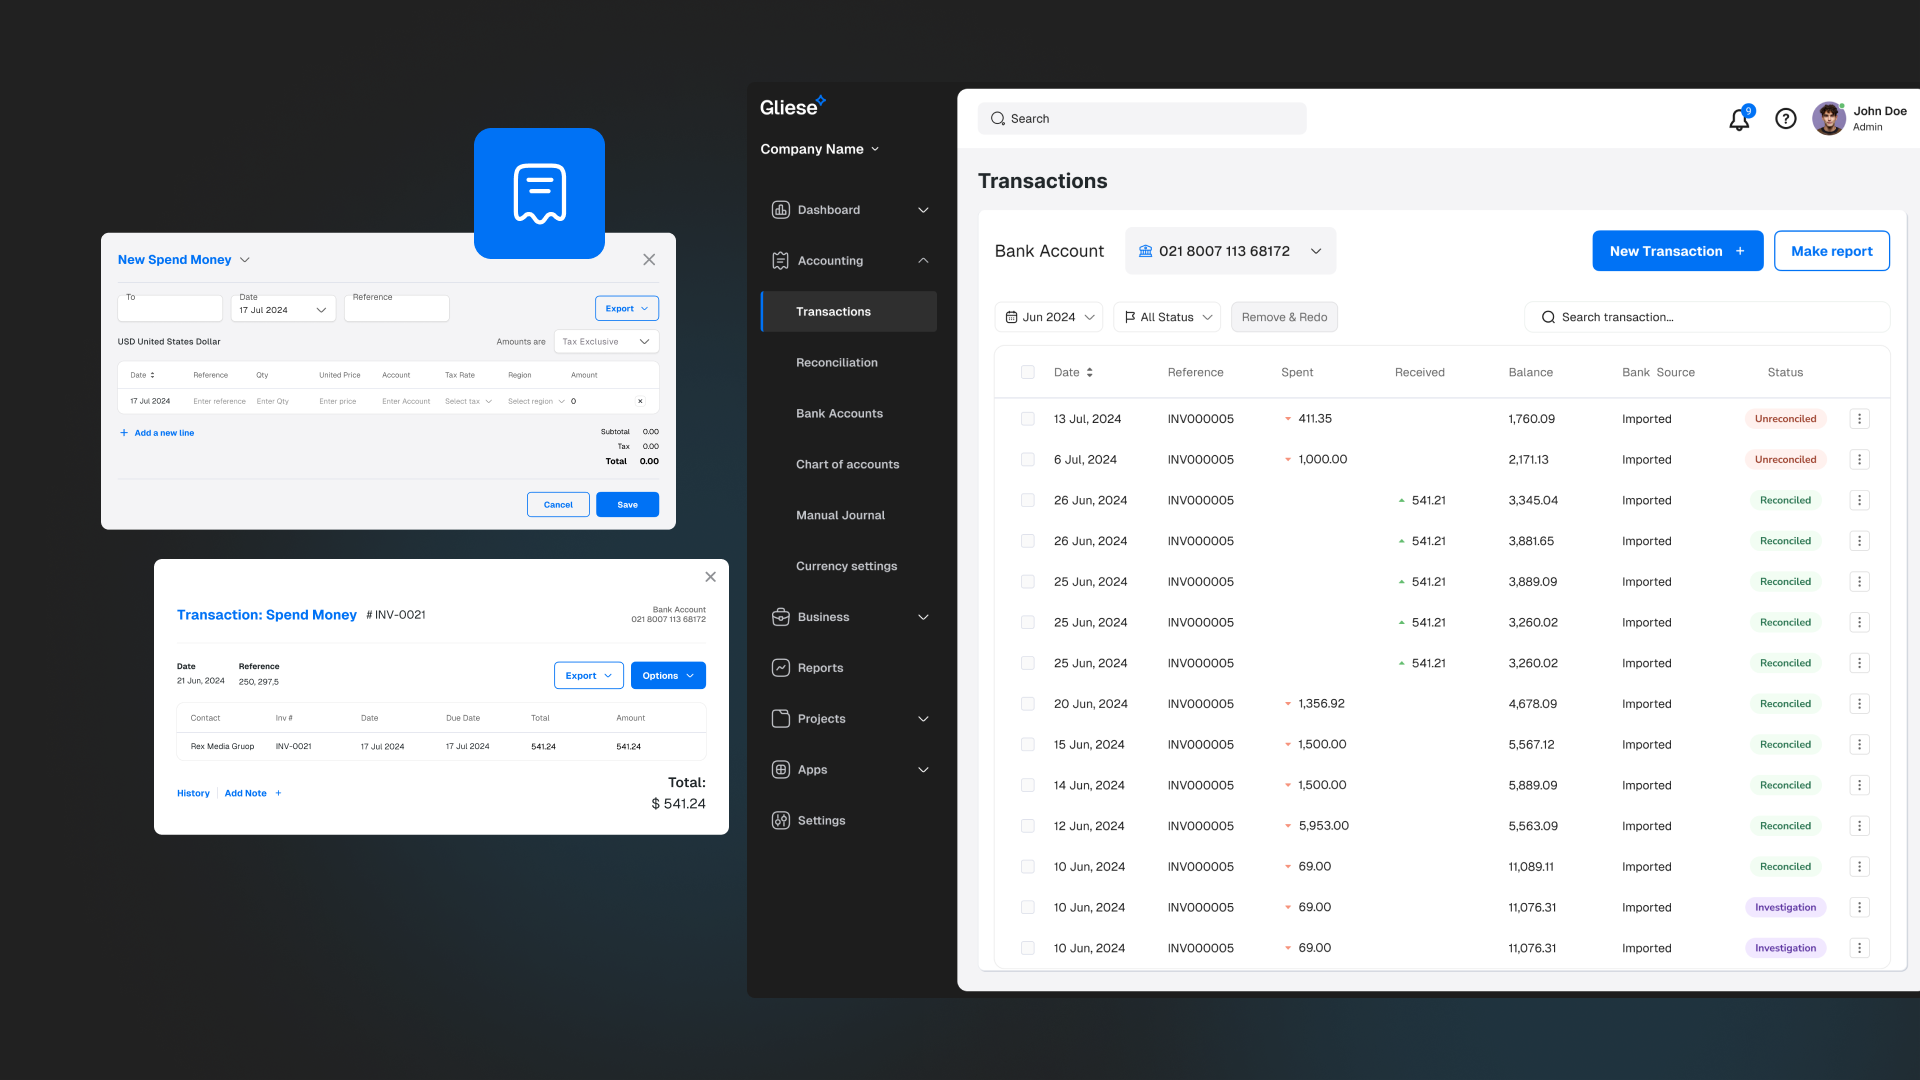Viewport: 1920px width, 1080px height.
Task: Select Bank Accounts in the sidebar
Action: [839, 414]
